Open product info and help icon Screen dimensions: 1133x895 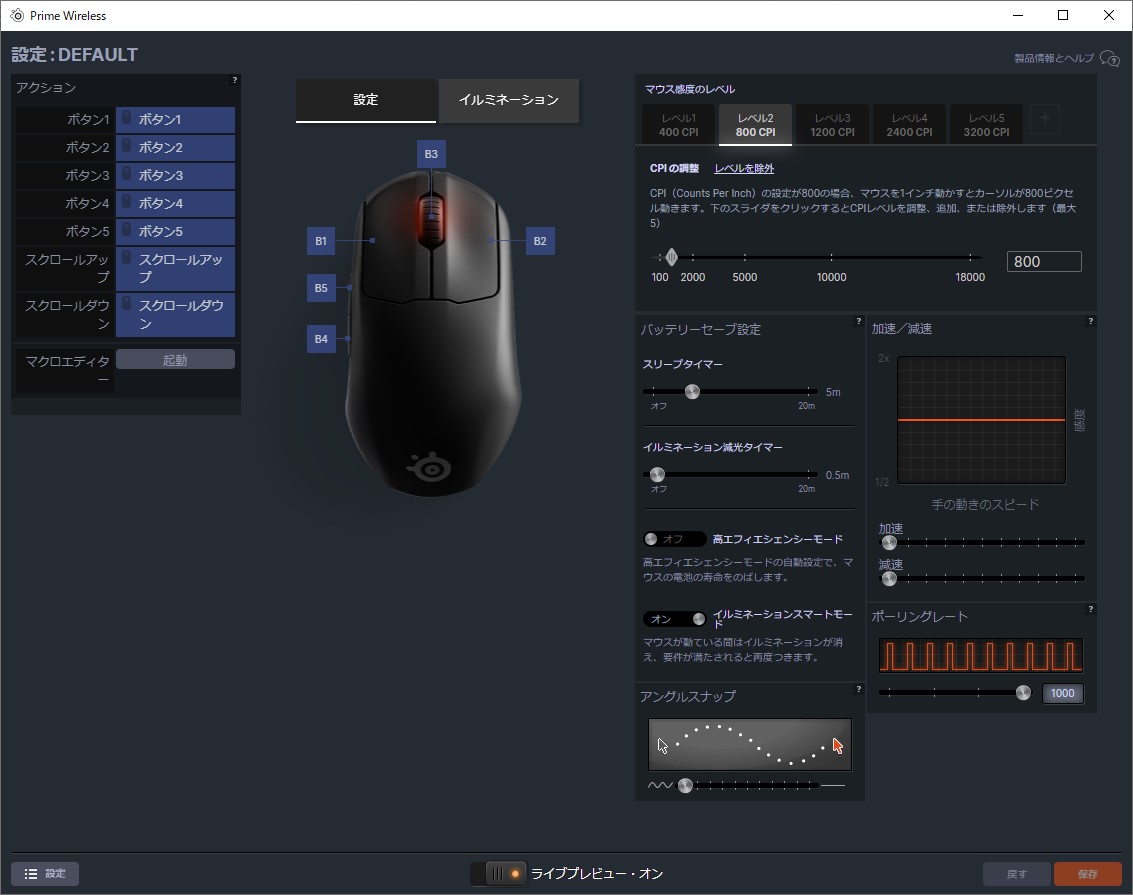point(1109,58)
